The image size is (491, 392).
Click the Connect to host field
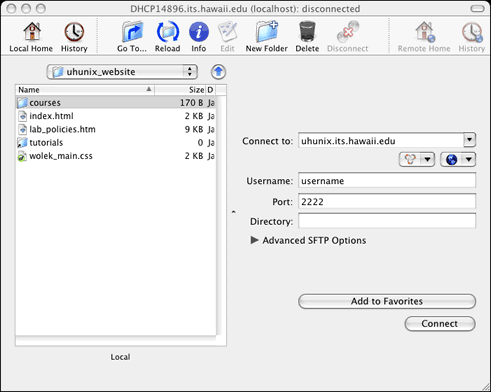point(381,141)
